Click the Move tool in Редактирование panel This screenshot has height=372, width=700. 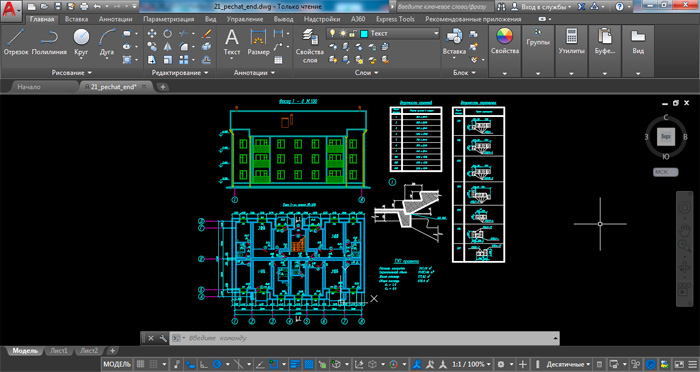[x=152, y=33]
